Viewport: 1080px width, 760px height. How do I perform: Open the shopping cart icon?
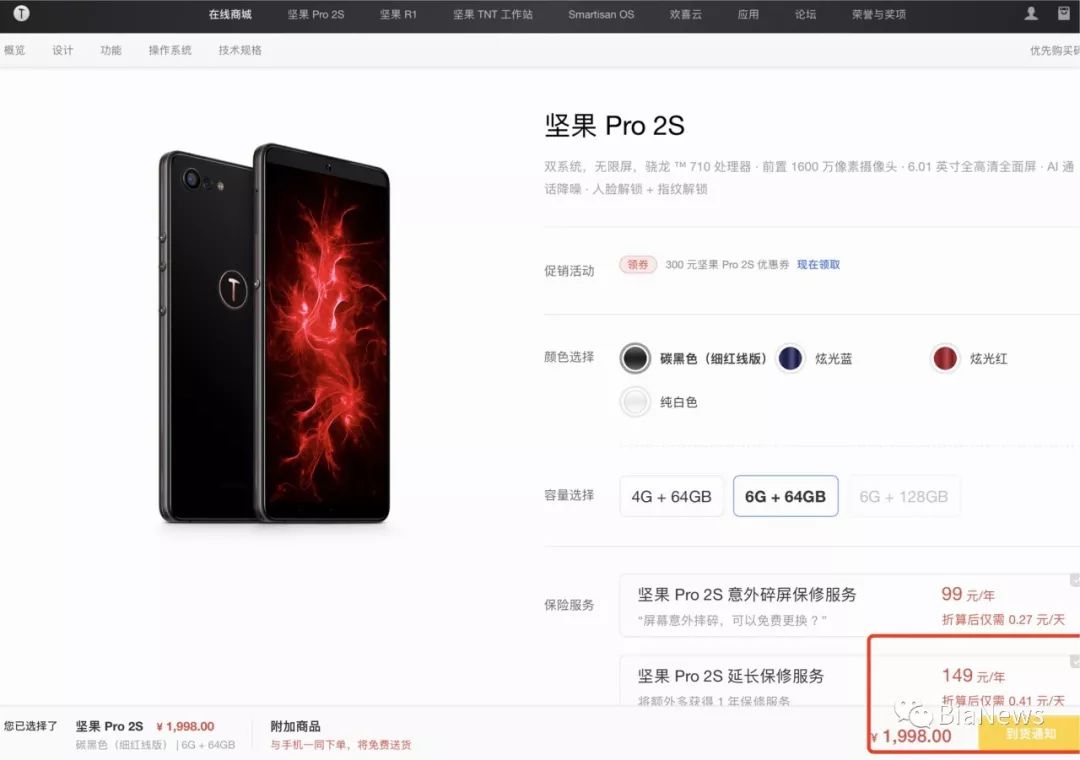1064,13
